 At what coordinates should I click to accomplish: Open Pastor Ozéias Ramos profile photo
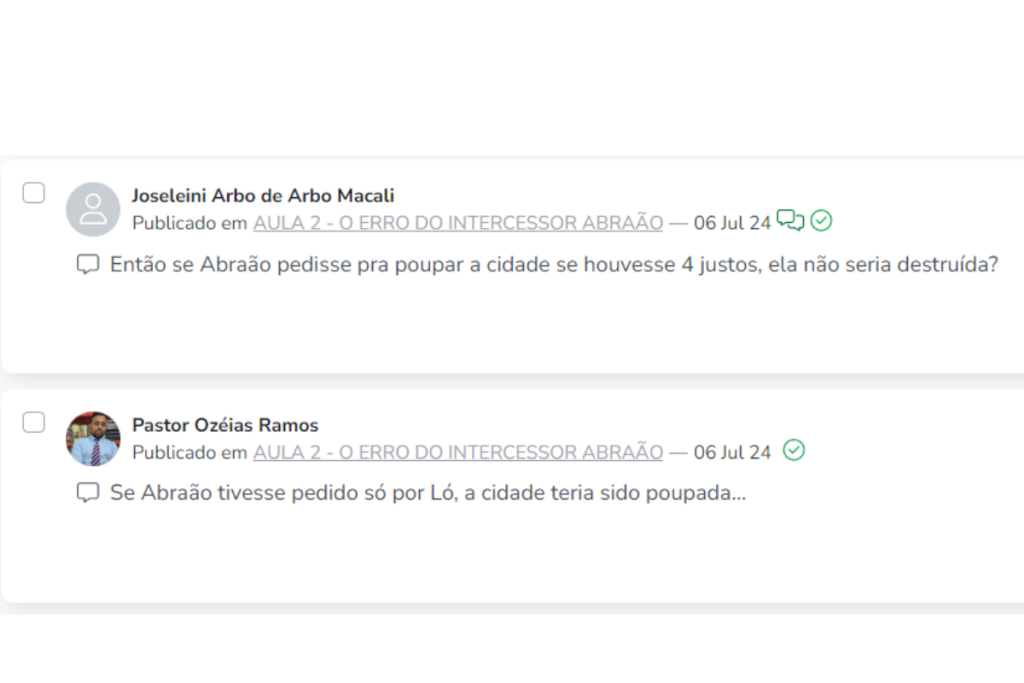[93, 438]
